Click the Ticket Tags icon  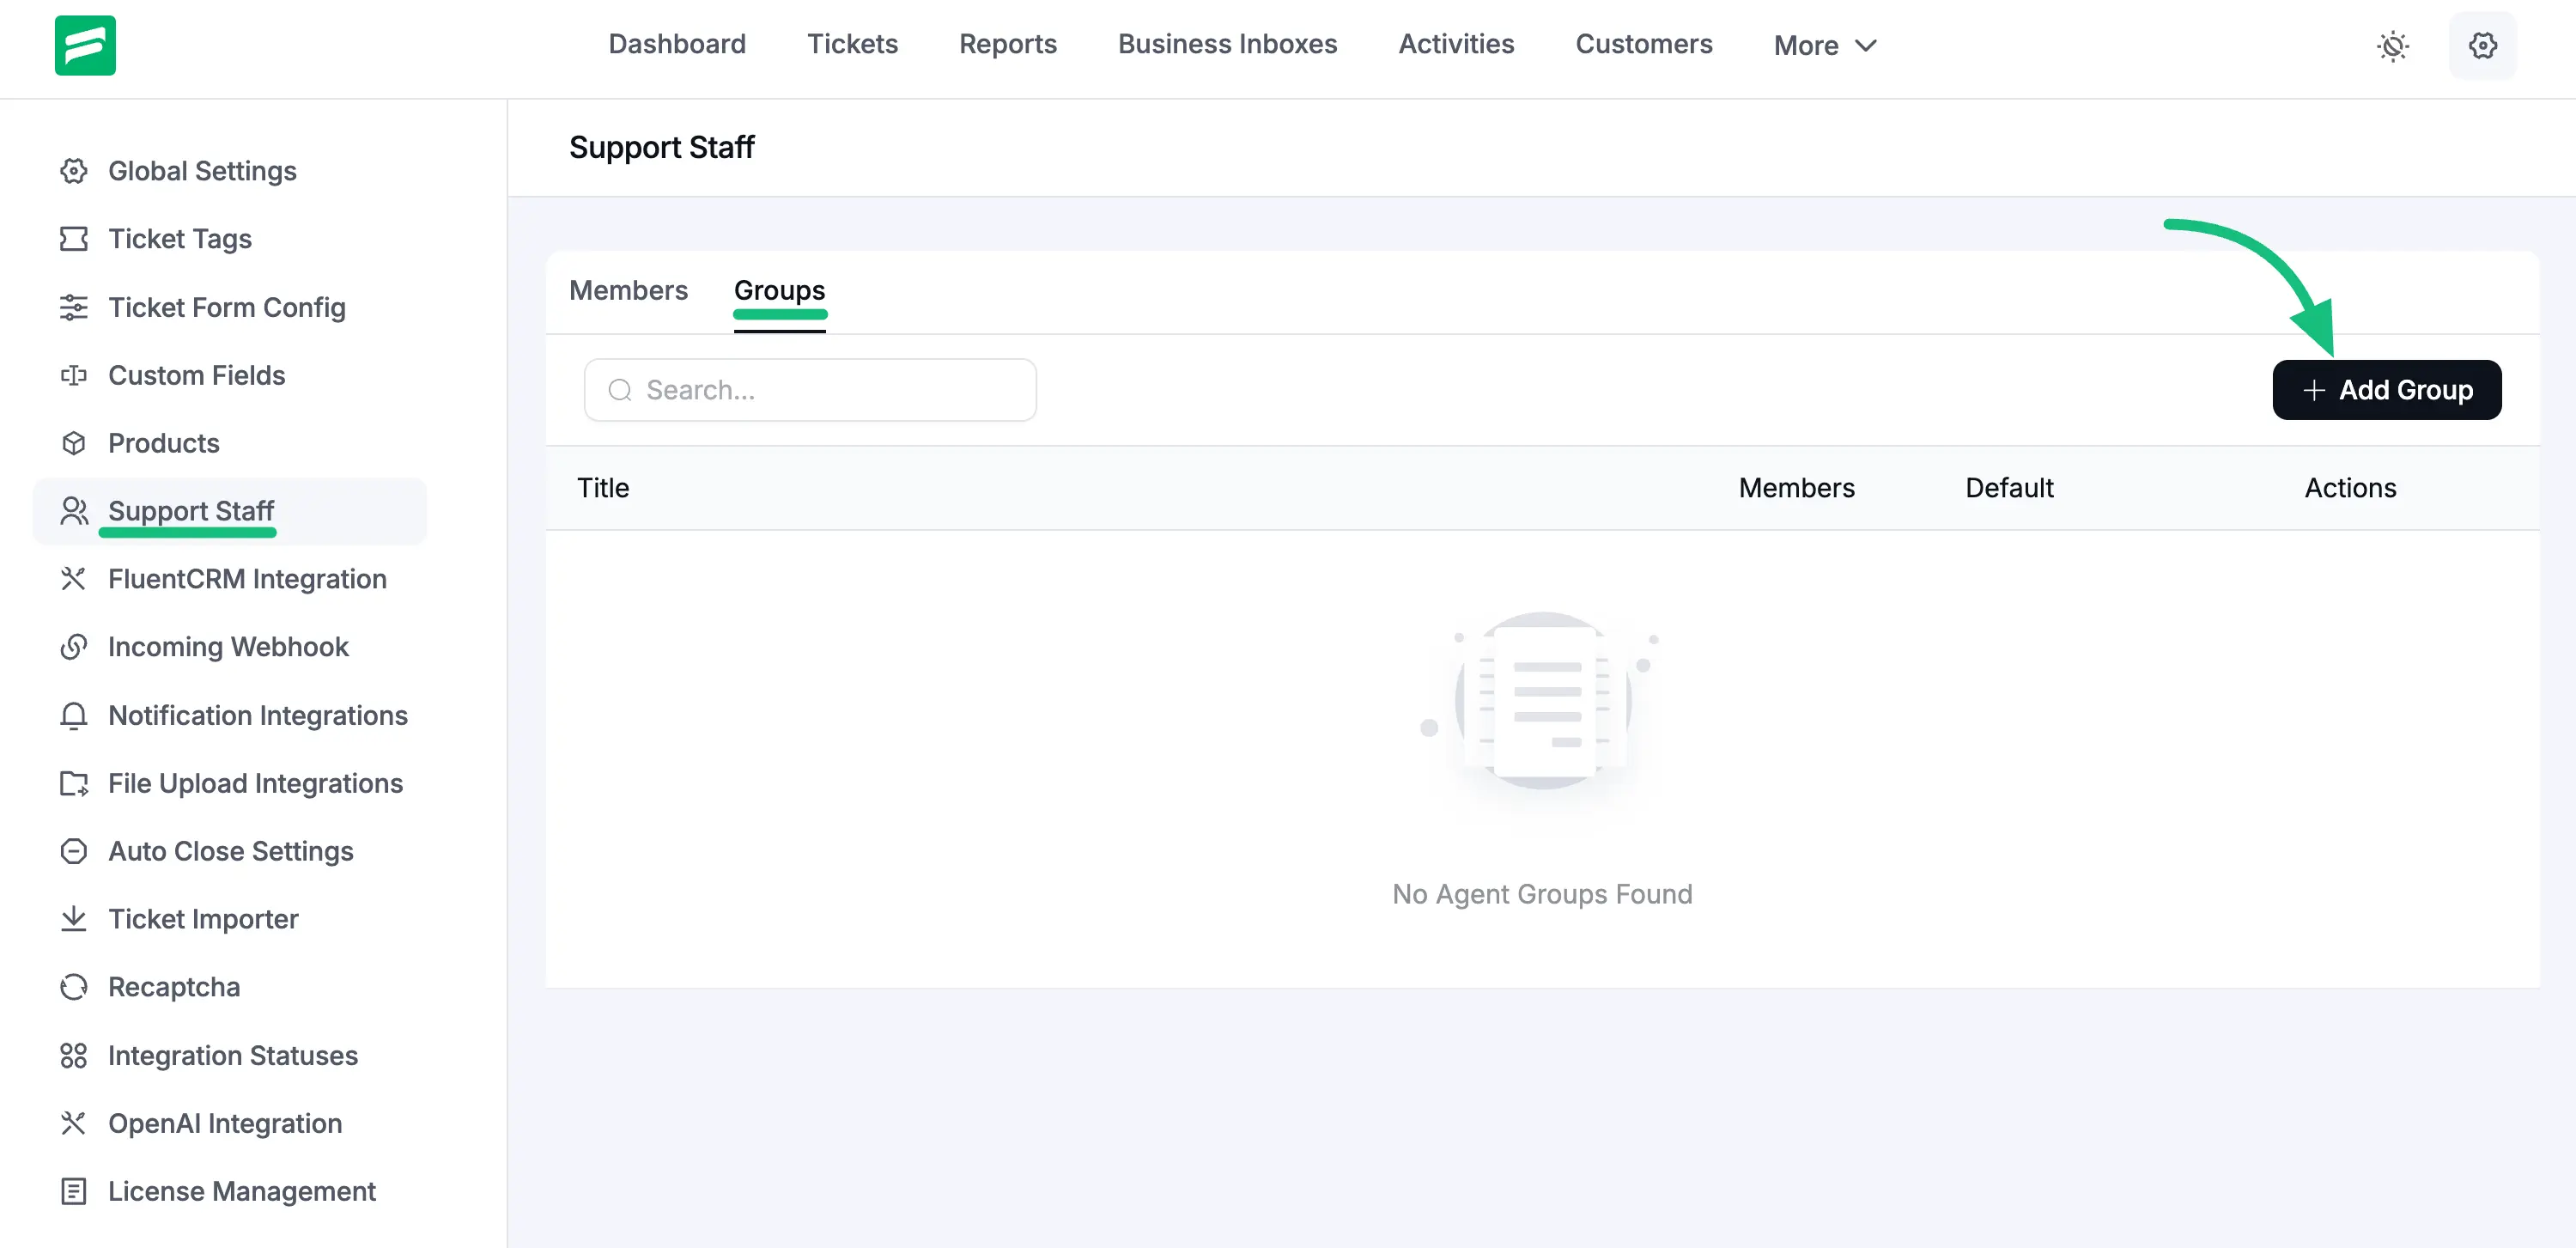pyautogui.click(x=74, y=239)
